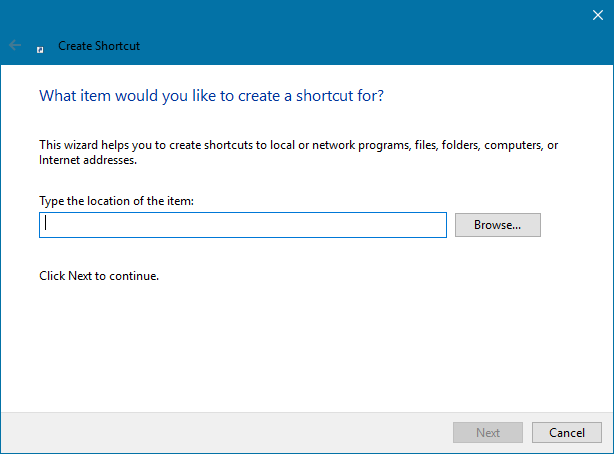Viewport: 614px width, 454px height.
Task: Click the "Create Shortcut" window title text
Action: [x=99, y=46]
